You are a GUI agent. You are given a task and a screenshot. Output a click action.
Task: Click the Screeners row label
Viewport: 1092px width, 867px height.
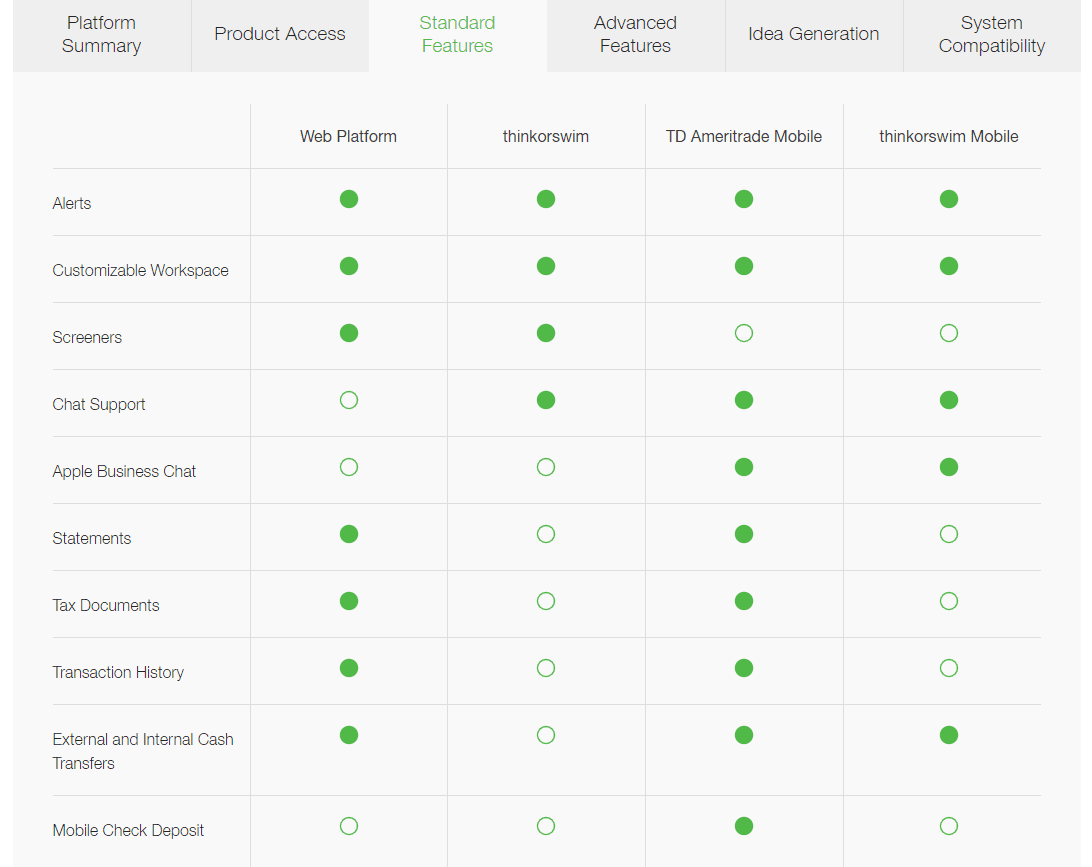click(87, 337)
